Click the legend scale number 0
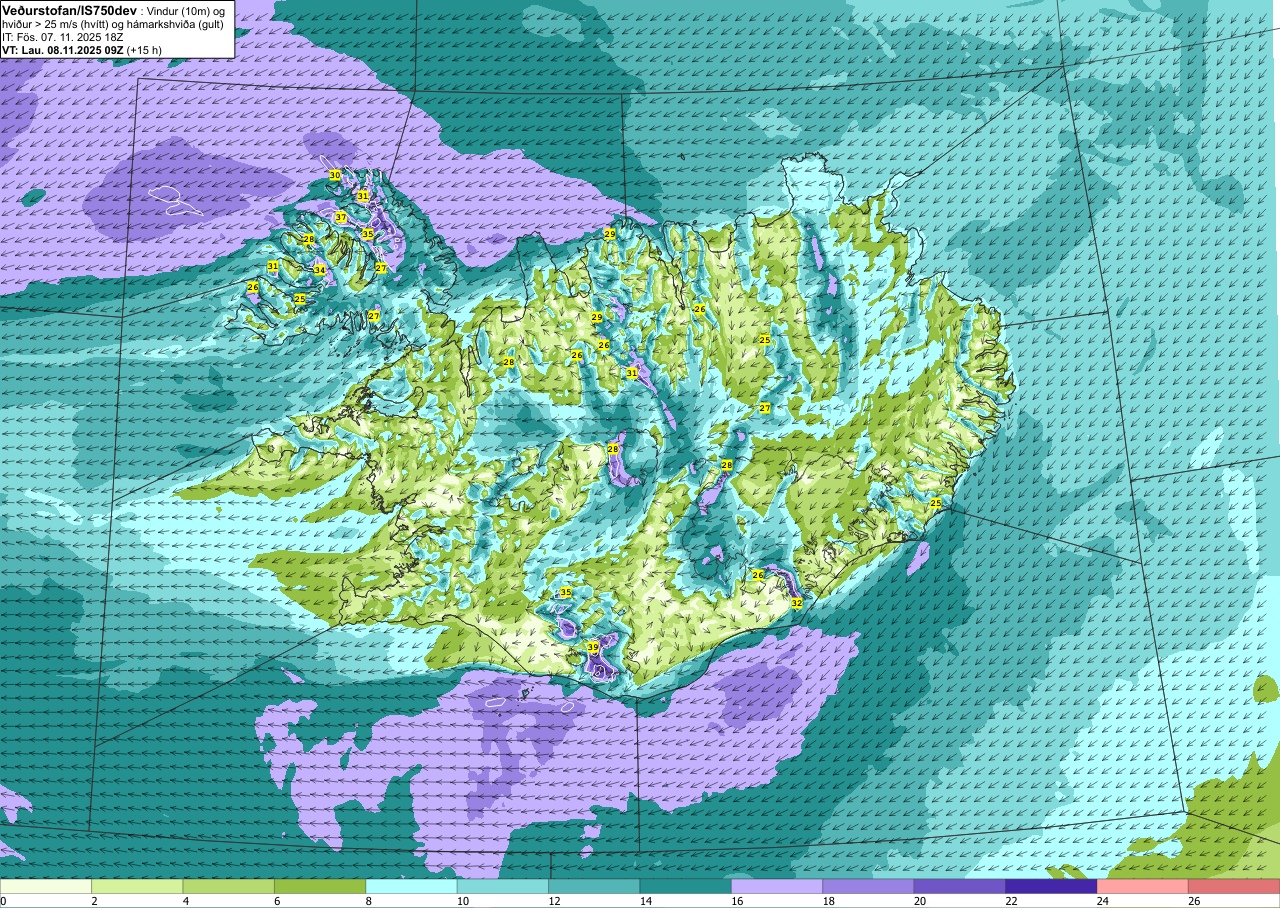The image size is (1280, 908). [4, 901]
